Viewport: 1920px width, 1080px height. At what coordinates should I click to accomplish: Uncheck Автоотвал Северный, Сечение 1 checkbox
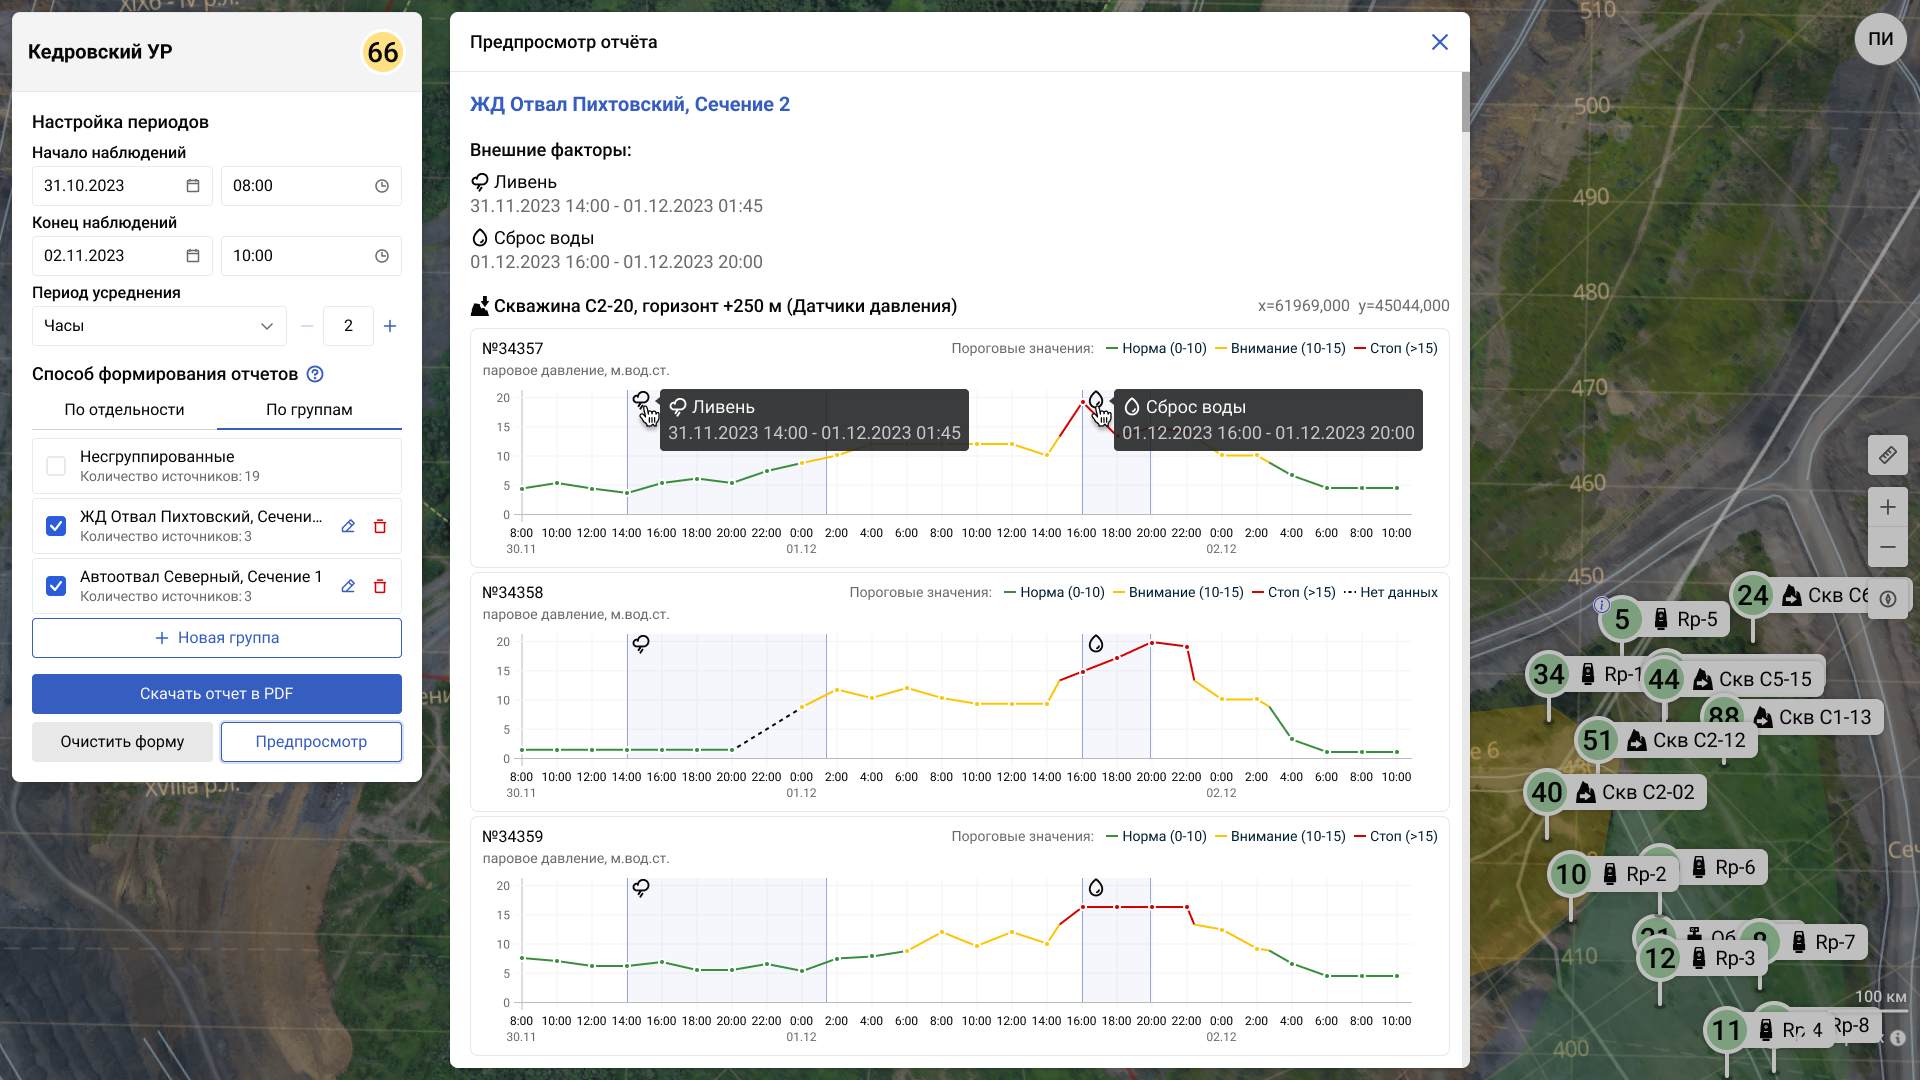click(x=56, y=586)
